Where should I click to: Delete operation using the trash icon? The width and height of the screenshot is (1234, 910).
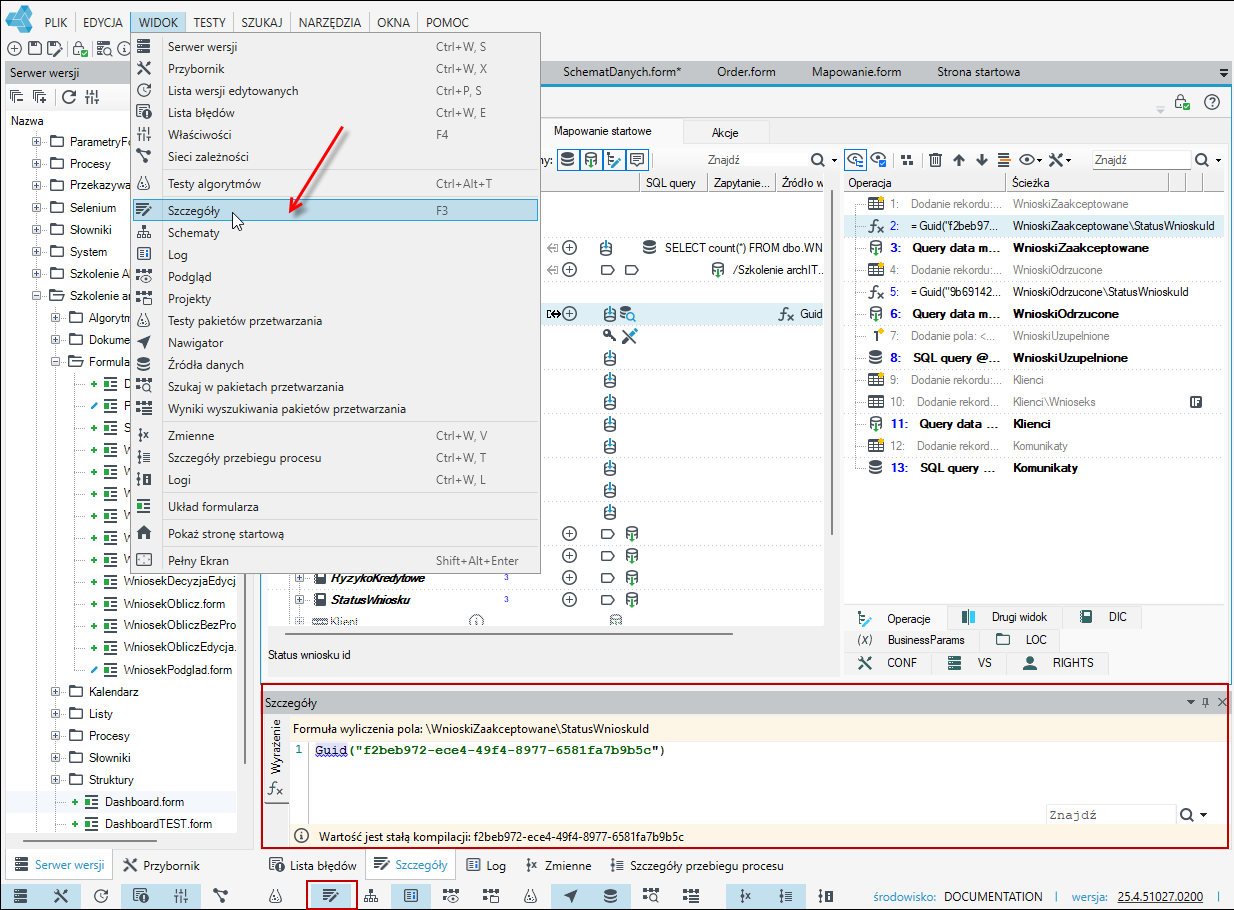point(935,160)
